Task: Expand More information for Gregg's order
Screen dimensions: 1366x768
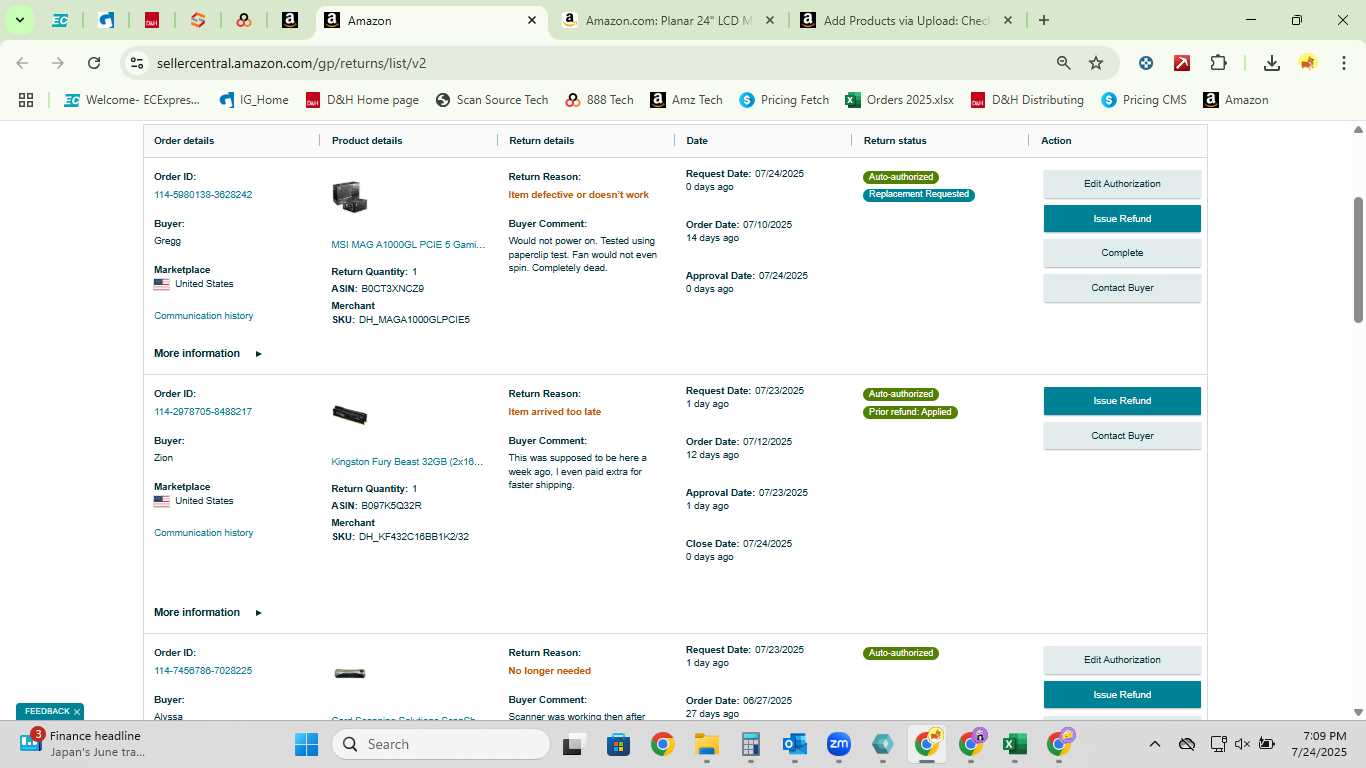Action: [208, 354]
